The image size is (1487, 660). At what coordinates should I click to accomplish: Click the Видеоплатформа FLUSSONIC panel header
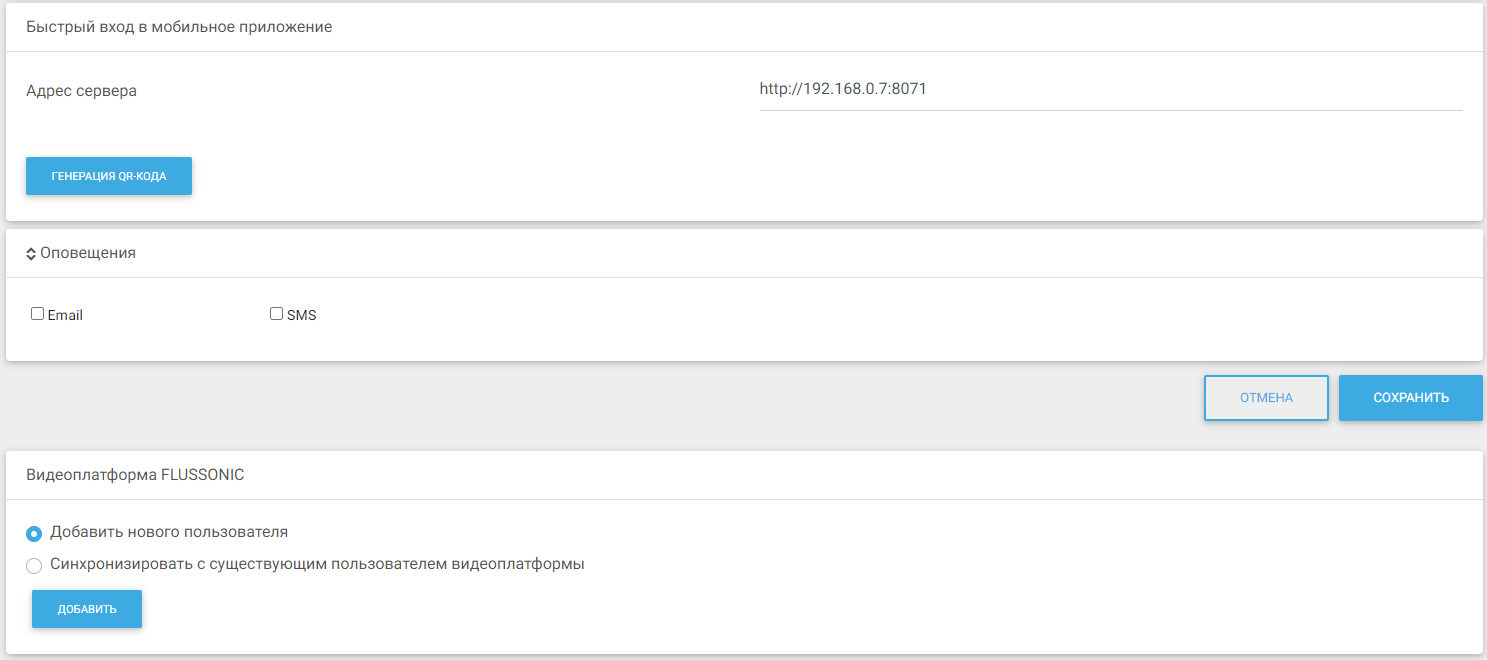click(x=135, y=475)
